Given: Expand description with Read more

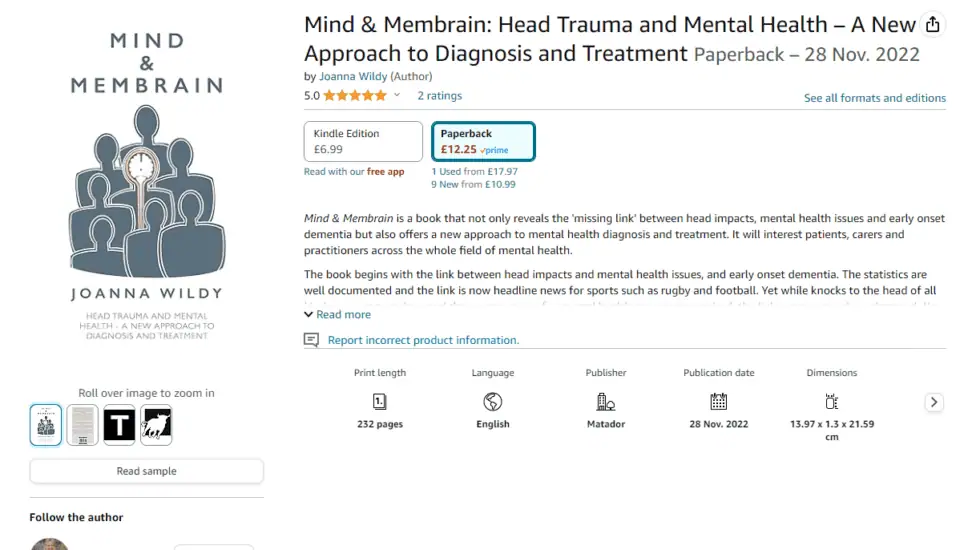Looking at the screenshot, I should click(338, 314).
